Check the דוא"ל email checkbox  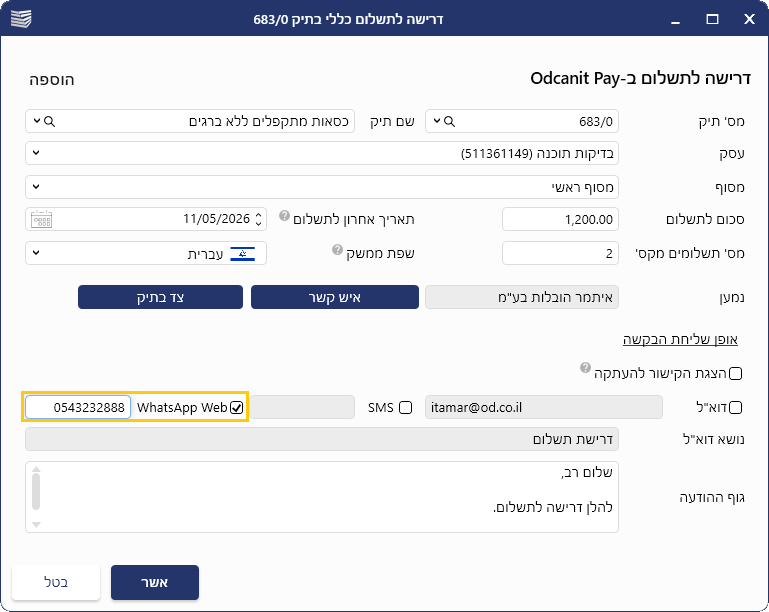735,408
